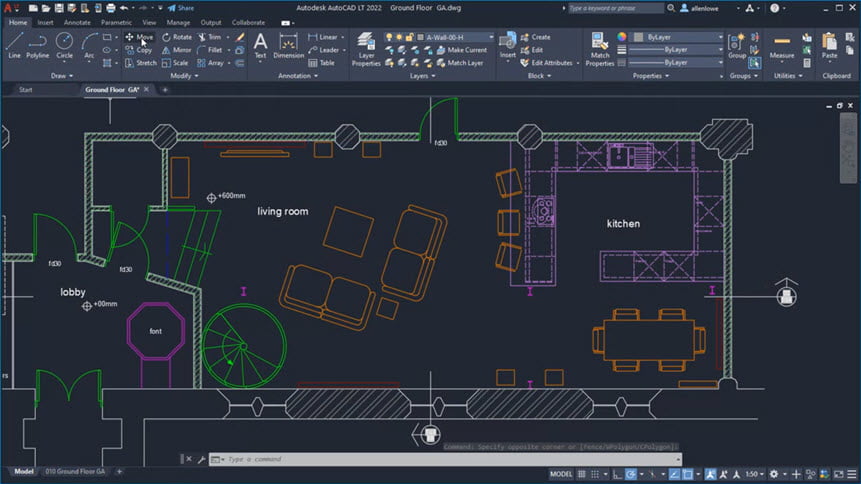The image size is (861, 484).
Task: Click the Match Layer button
Action: click(460, 63)
